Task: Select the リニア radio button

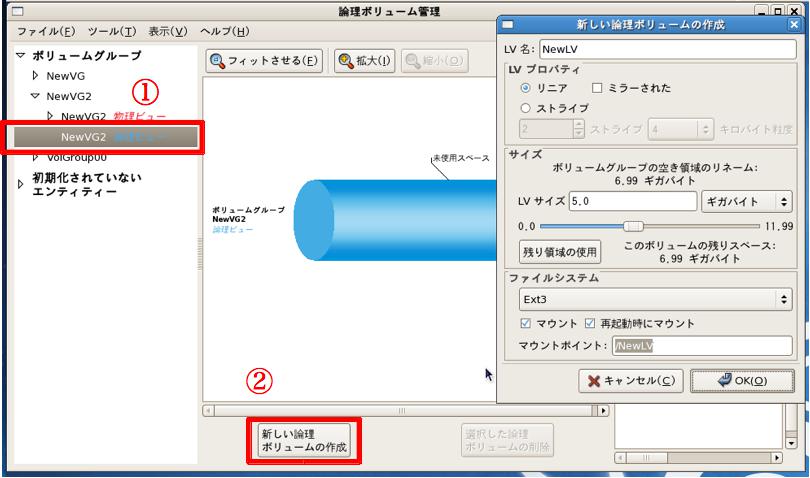Action: 526,88
